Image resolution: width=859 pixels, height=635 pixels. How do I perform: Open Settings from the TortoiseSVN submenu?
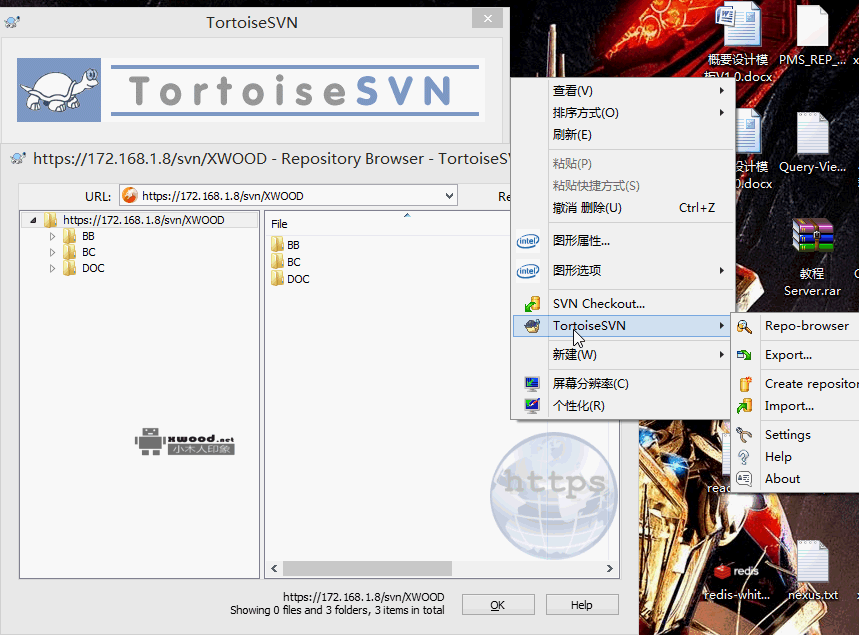(796, 435)
